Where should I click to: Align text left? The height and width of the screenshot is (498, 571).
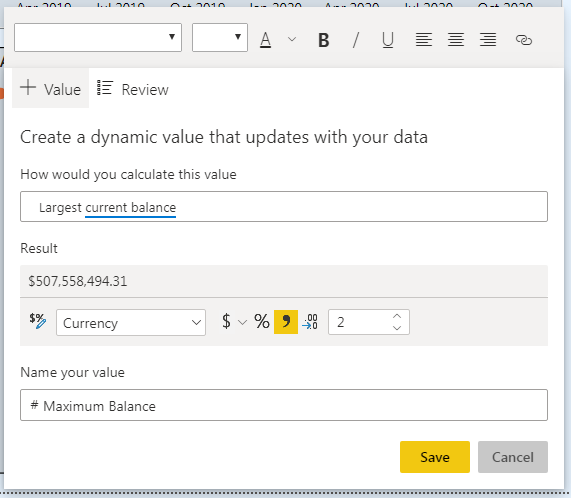click(x=424, y=39)
